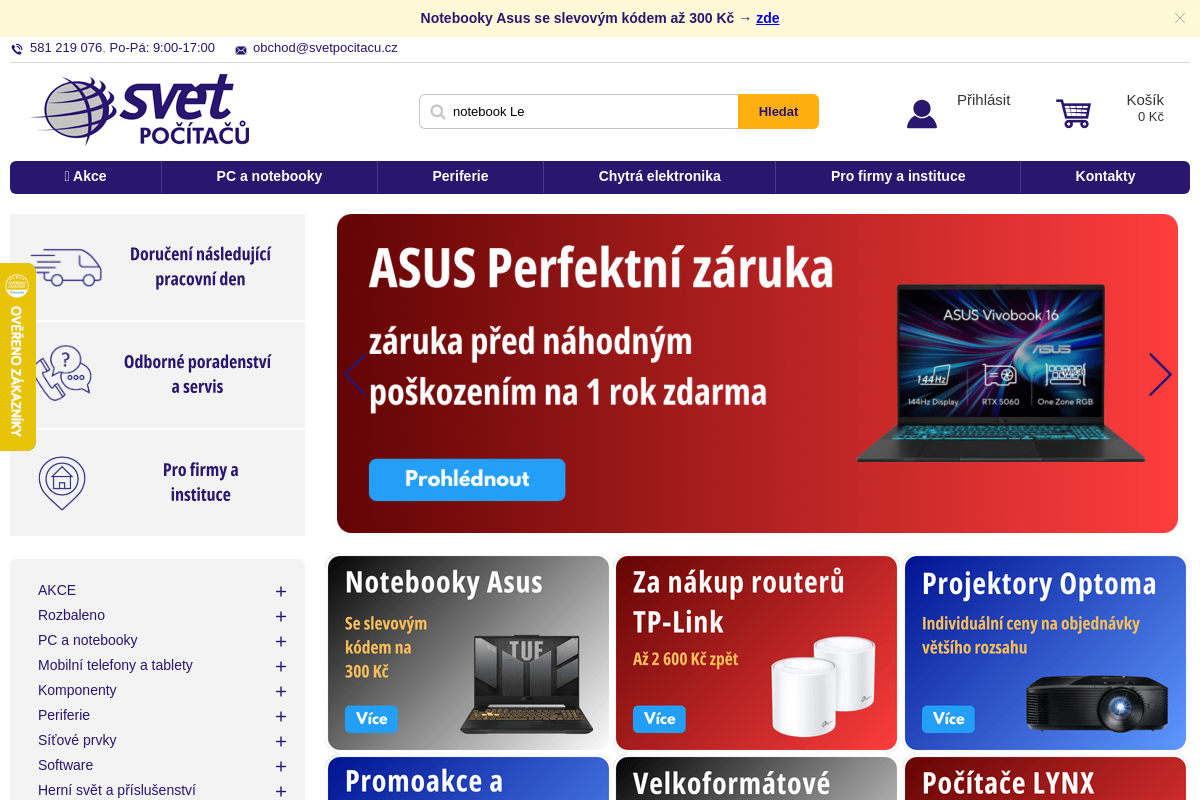
Task: Click the phone icon next to 581 219 076
Action: (17, 49)
